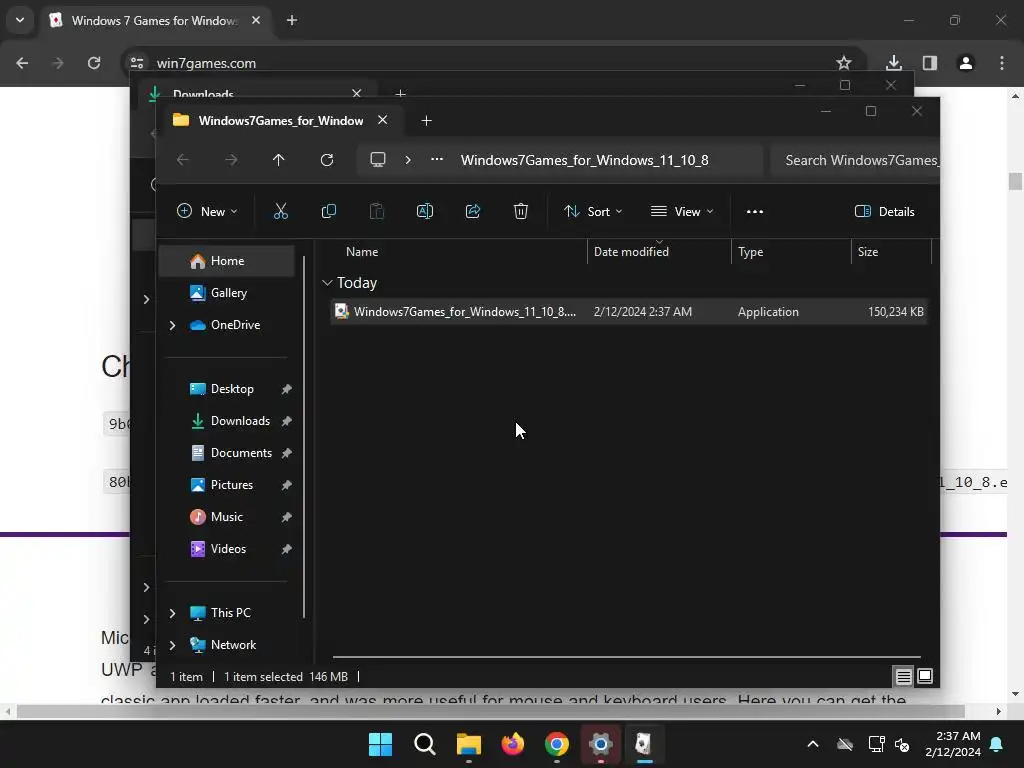
Task: Click the Delete trash can icon
Action: point(520,211)
